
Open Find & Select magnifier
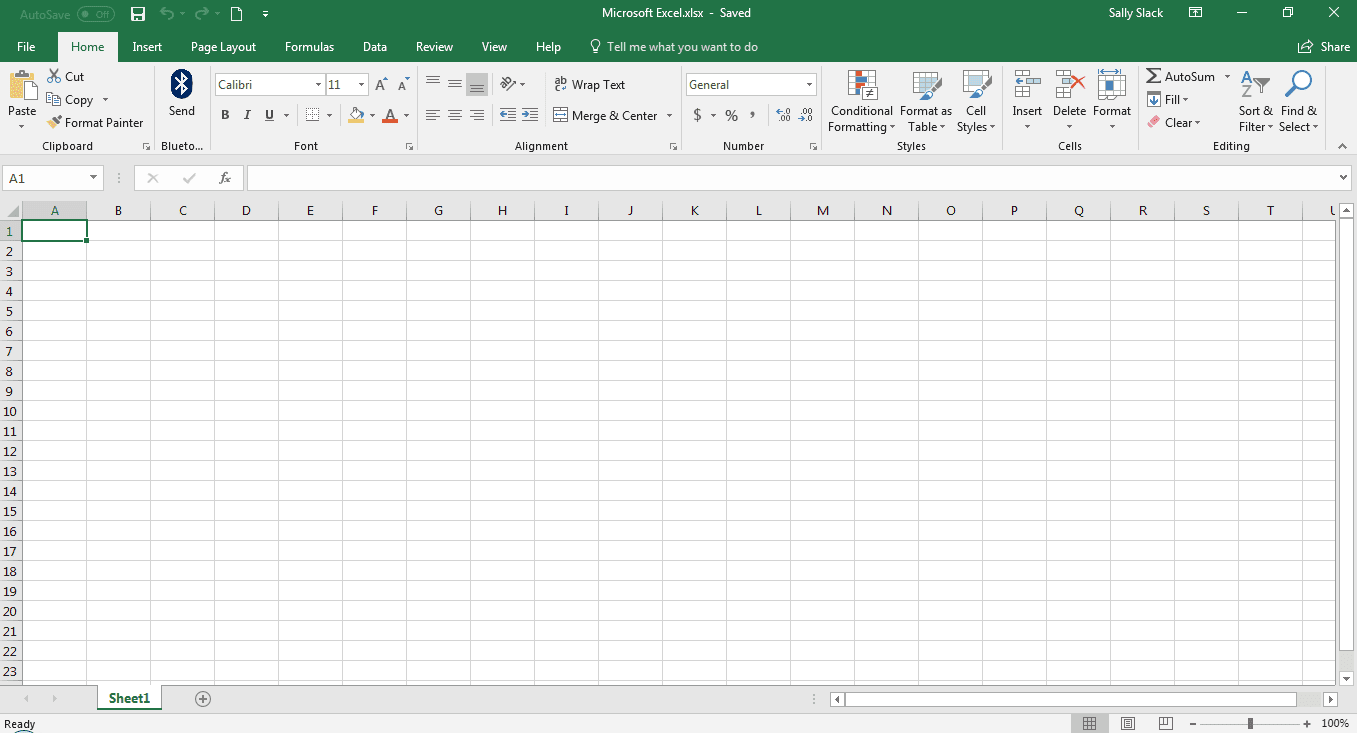pos(1298,101)
